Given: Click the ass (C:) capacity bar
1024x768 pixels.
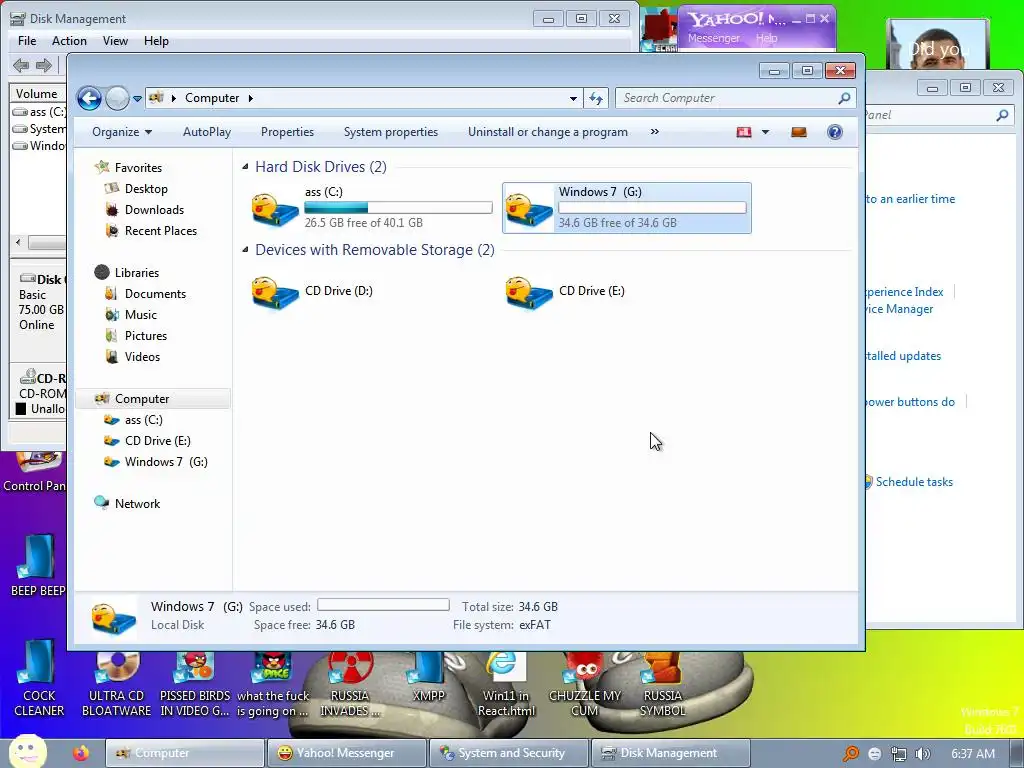Looking at the screenshot, I should tap(398, 208).
